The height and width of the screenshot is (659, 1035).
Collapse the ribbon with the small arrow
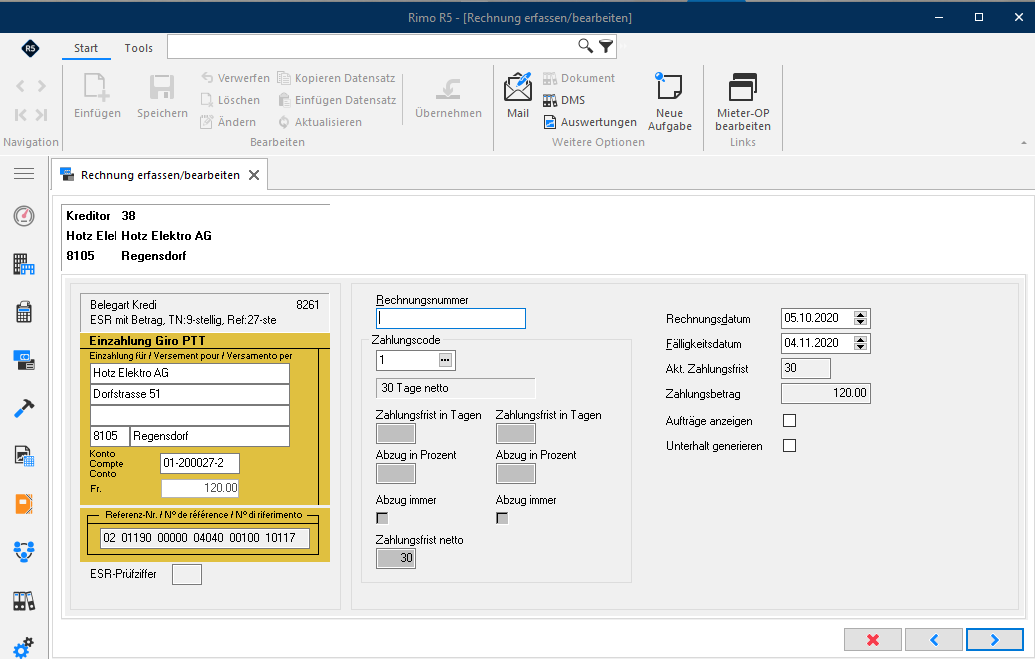[x=1024, y=143]
